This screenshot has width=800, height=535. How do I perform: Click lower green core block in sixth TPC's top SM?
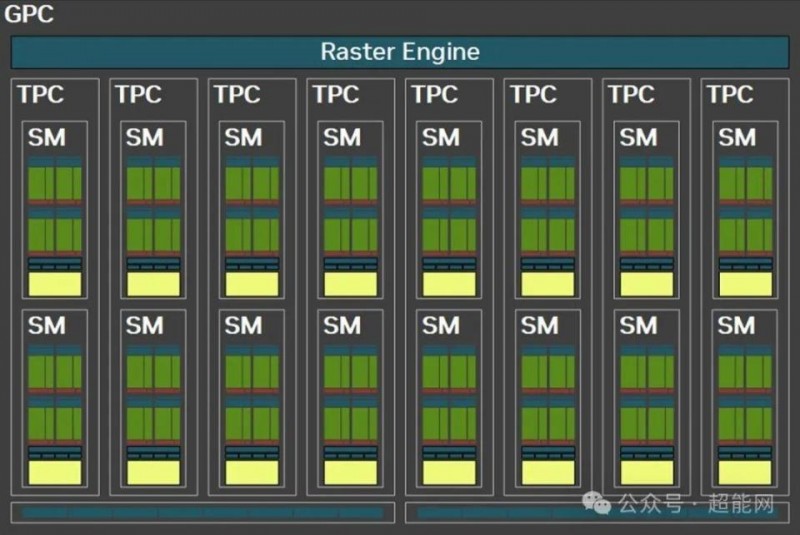pyautogui.click(x=547, y=233)
